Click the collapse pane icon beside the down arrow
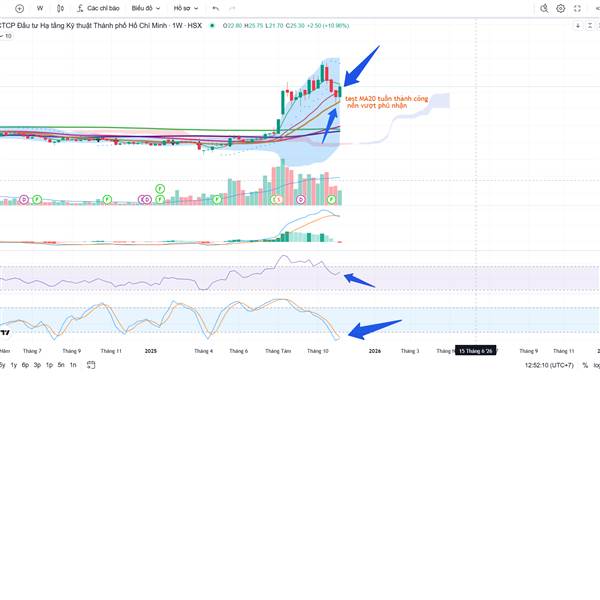 click(590, 26)
